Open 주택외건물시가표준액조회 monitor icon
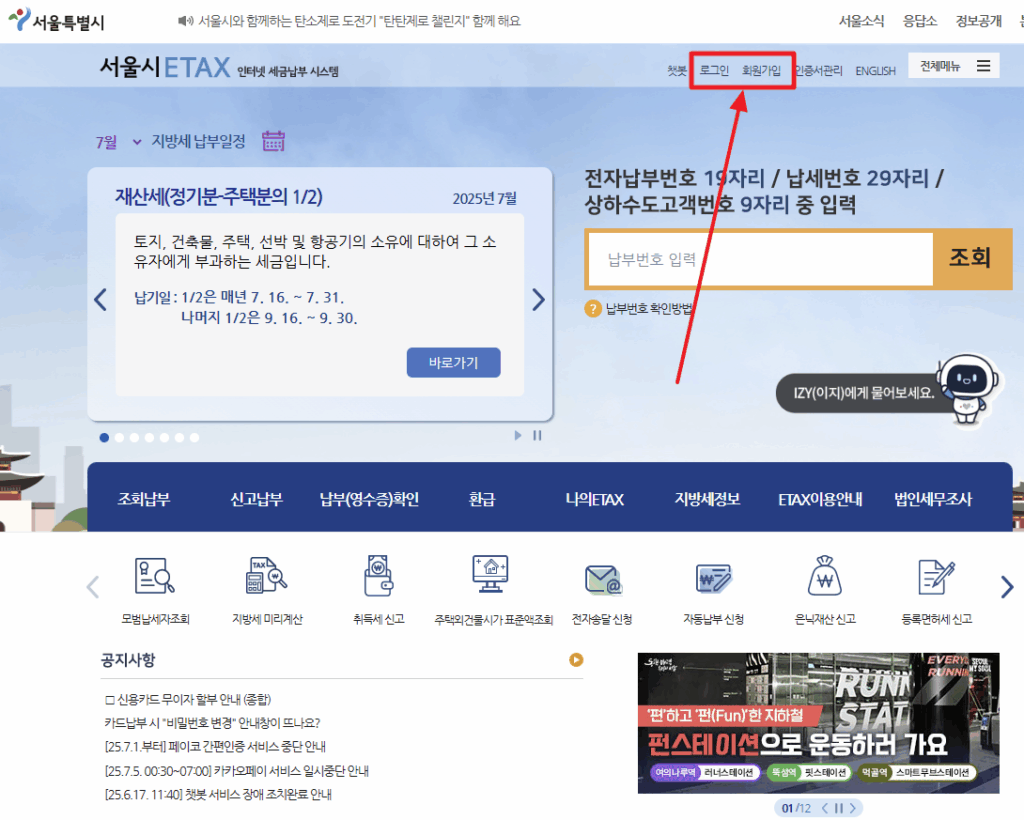This screenshot has height=820, width=1024. [490, 575]
